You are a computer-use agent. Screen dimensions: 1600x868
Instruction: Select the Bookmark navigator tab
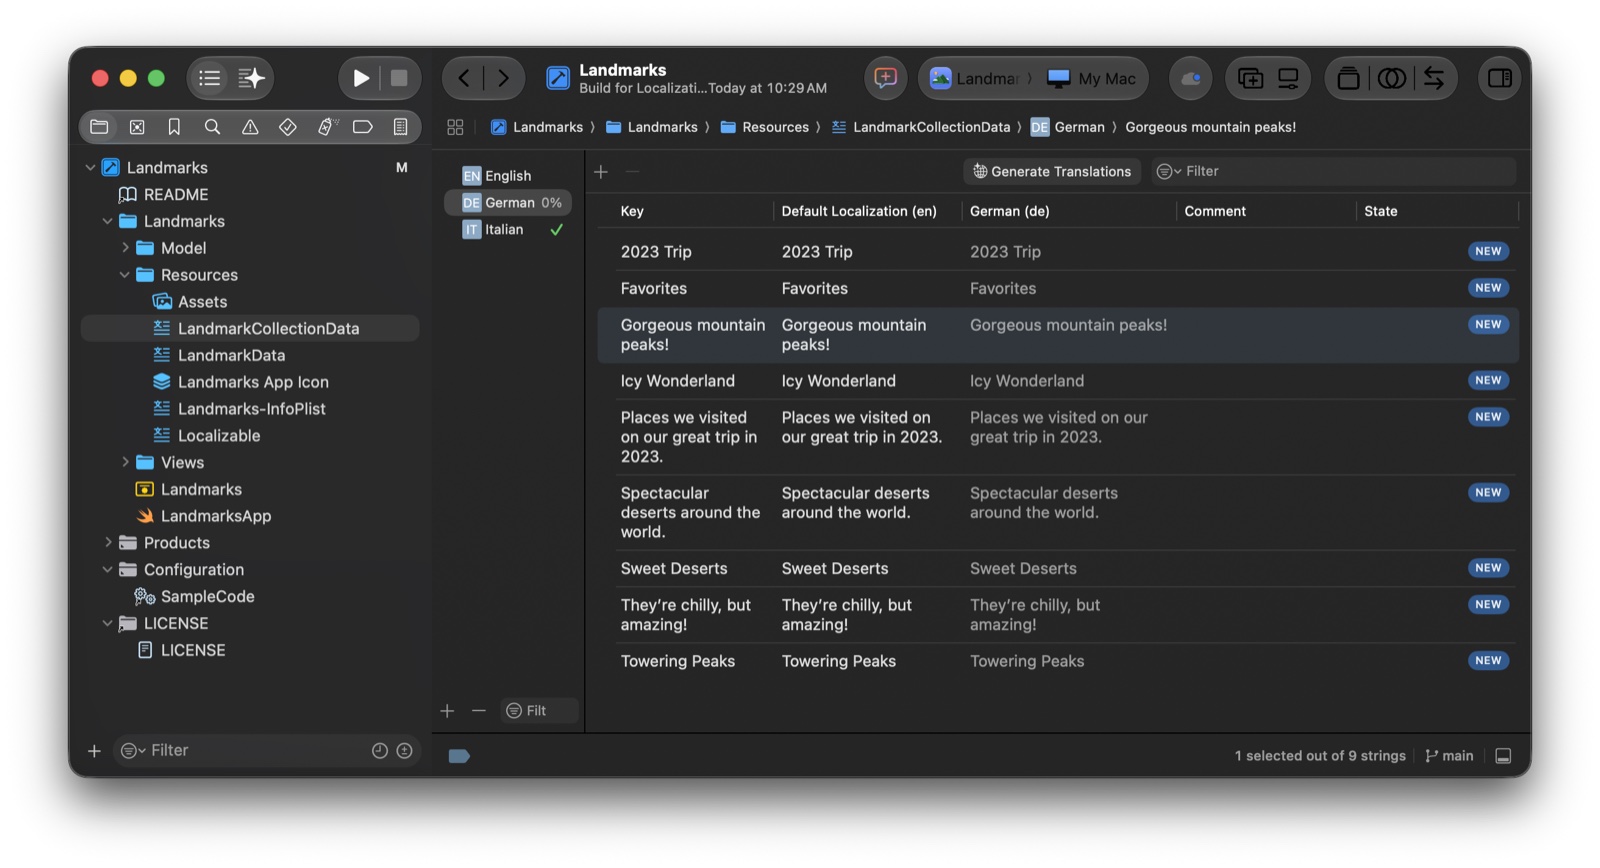coord(174,127)
